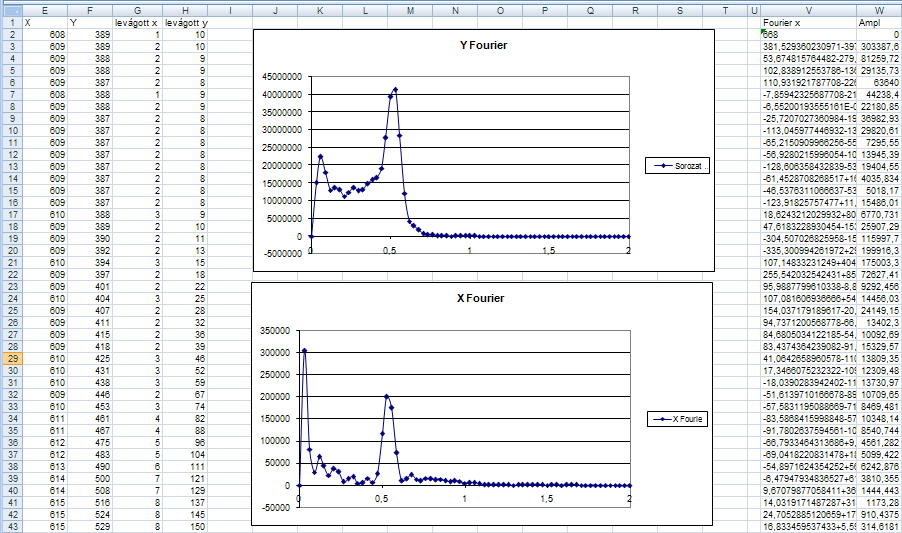Select Fourier x cell -304,507026825958
902x533 pixels.
click(809, 239)
